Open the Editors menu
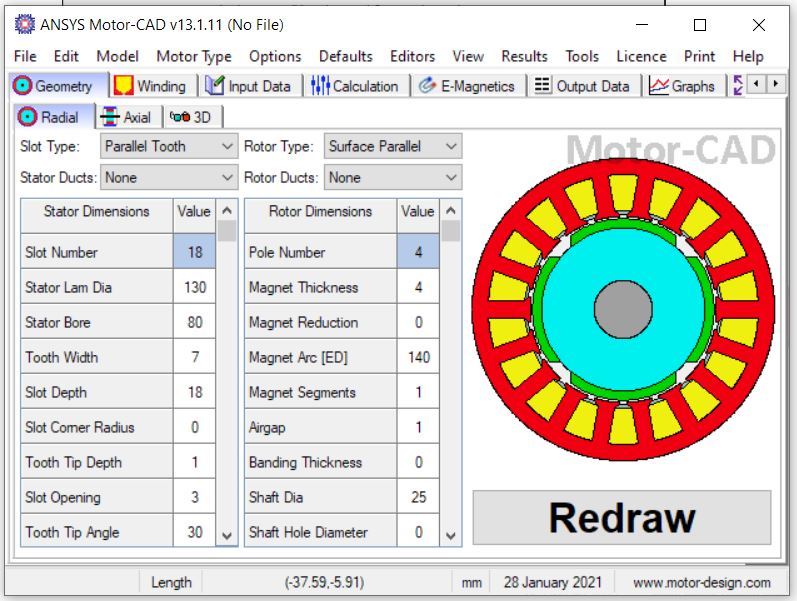Screen dimensions: 797x601 (x=412, y=56)
